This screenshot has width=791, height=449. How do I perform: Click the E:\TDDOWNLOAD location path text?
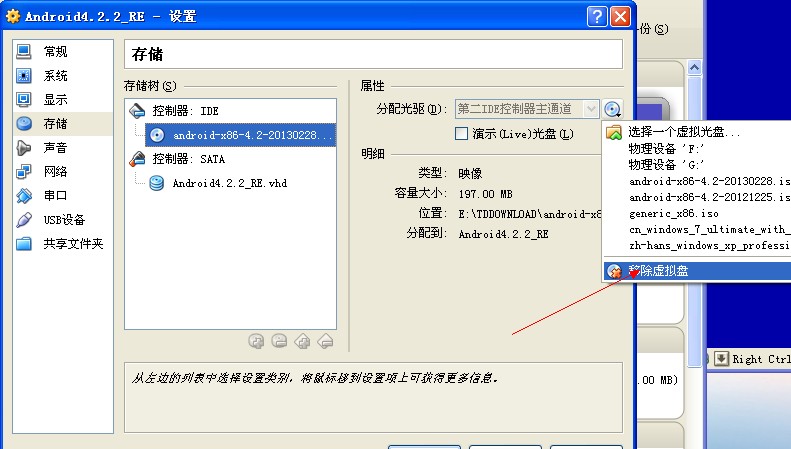tap(530, 214)
